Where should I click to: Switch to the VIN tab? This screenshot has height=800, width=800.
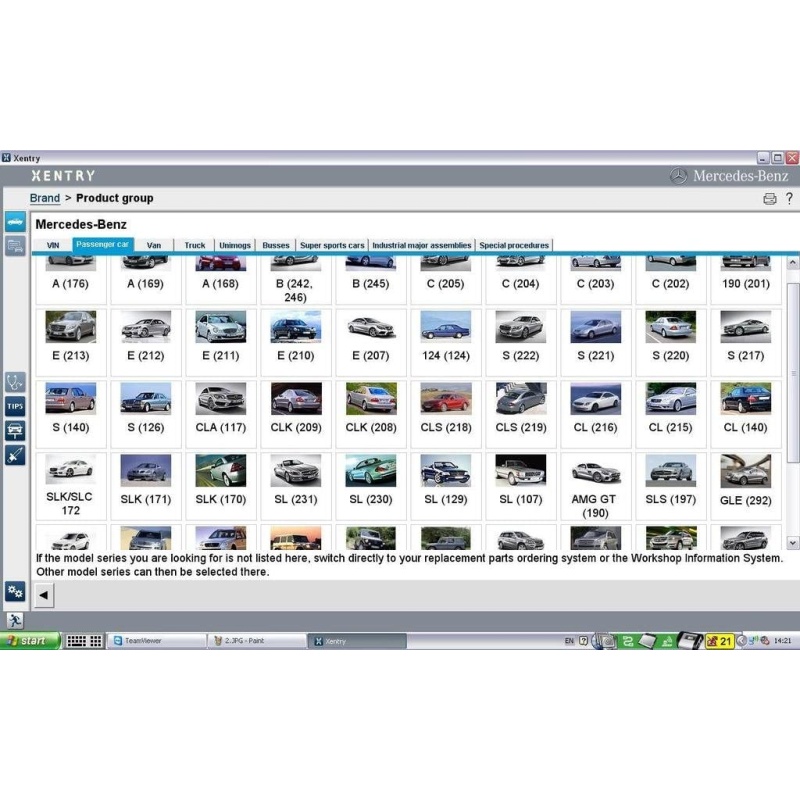53,245
